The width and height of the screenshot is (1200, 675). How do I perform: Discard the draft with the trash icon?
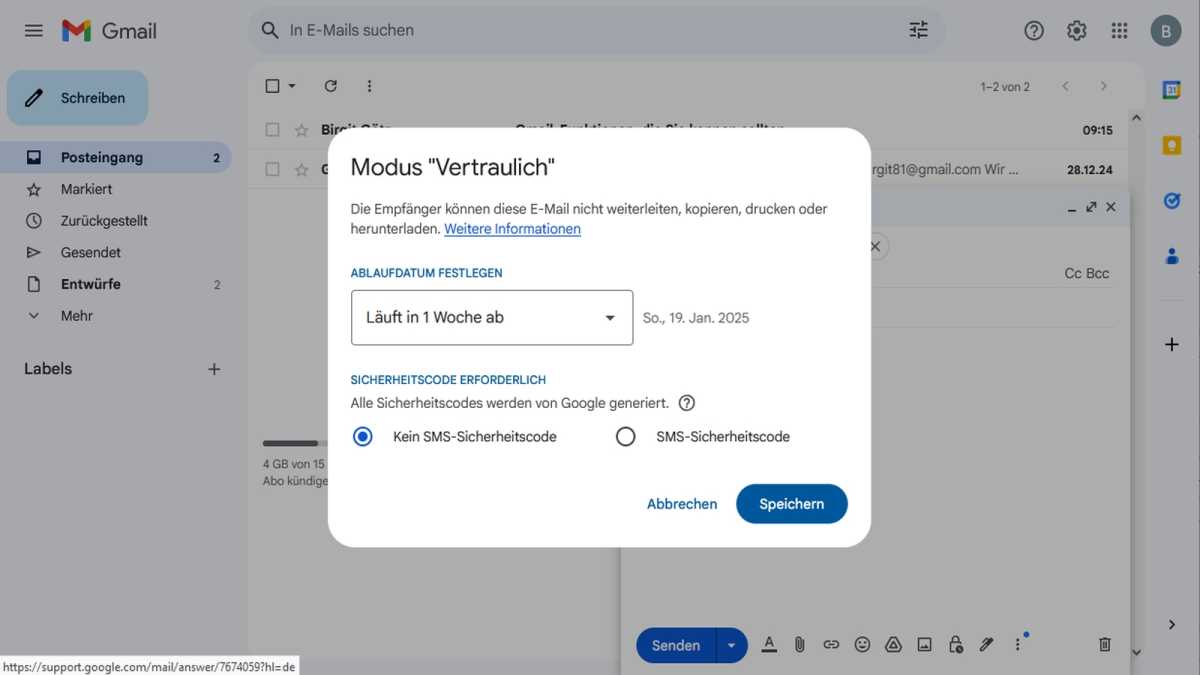point(1105,645)
